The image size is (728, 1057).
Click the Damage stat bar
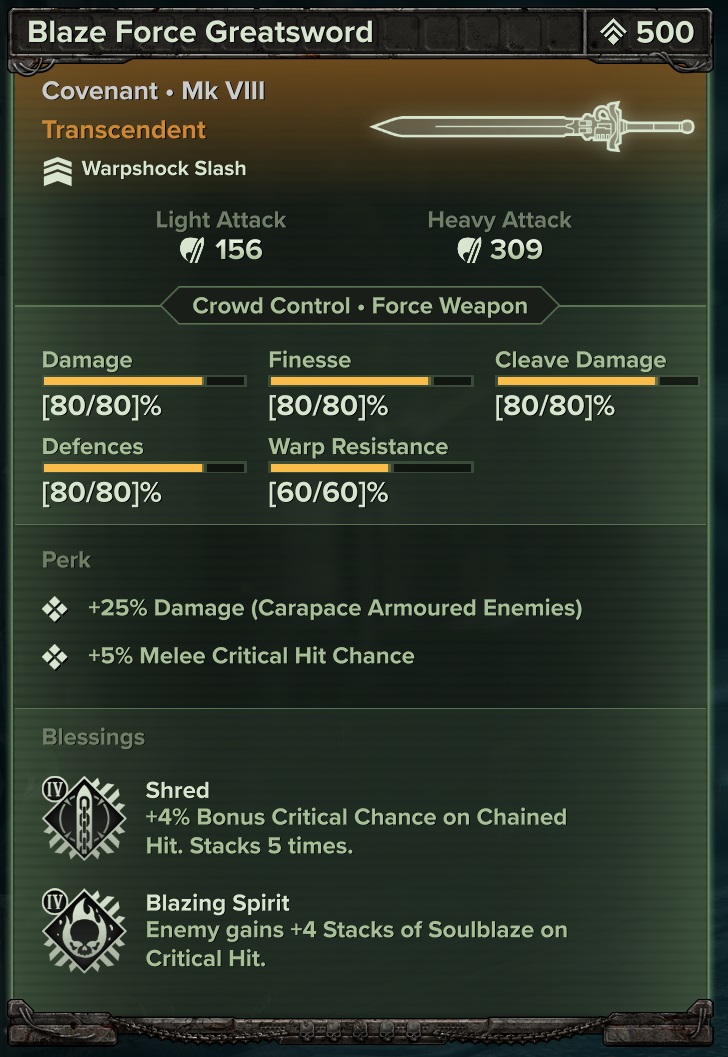(x=144, y=381)
